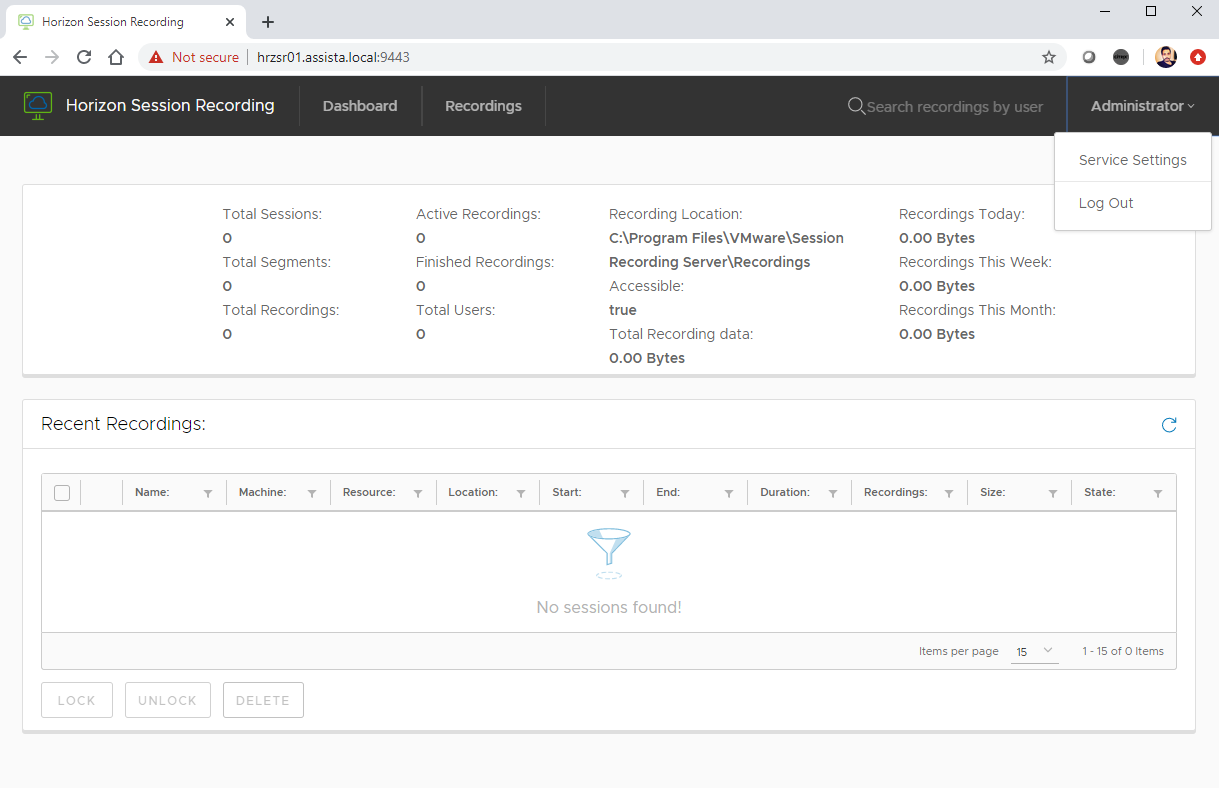Open Service Settings from menu

point(1133,160)
